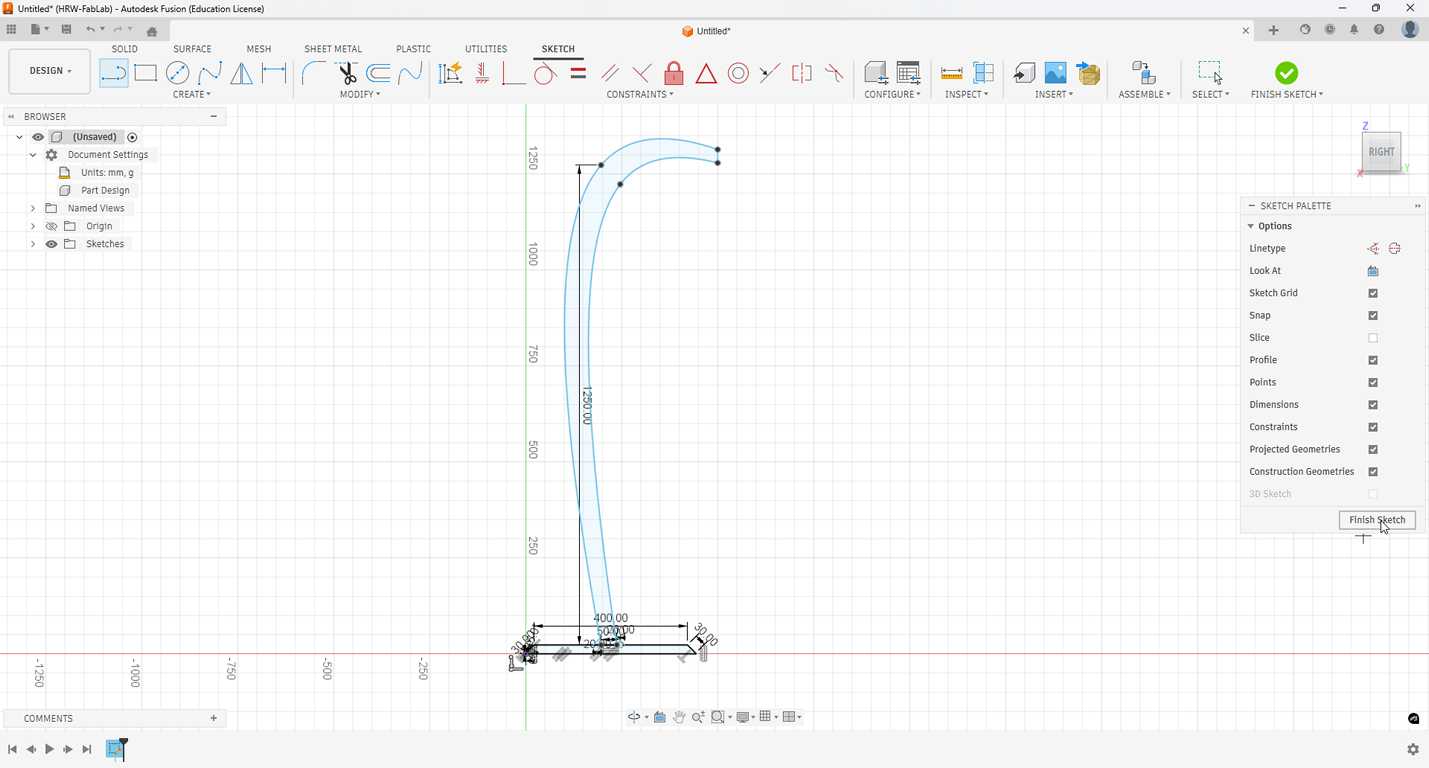
Task: Choose the Fillet modify tool
Action: (314, 73)
